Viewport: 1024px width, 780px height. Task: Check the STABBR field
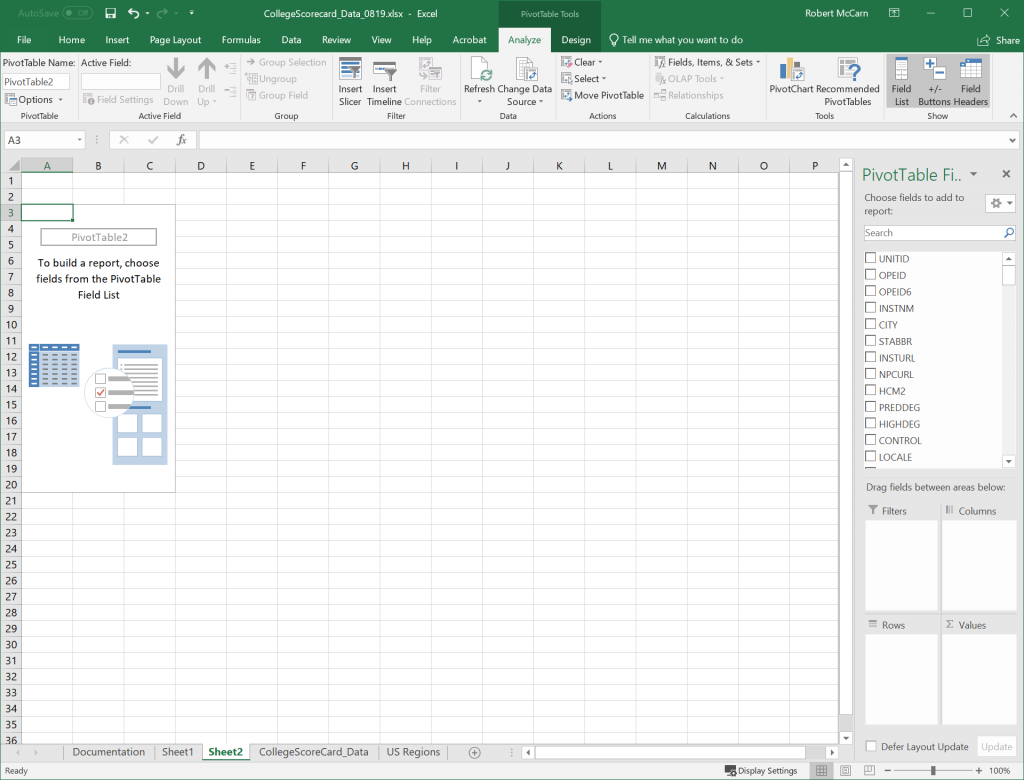tap(871, 340)
